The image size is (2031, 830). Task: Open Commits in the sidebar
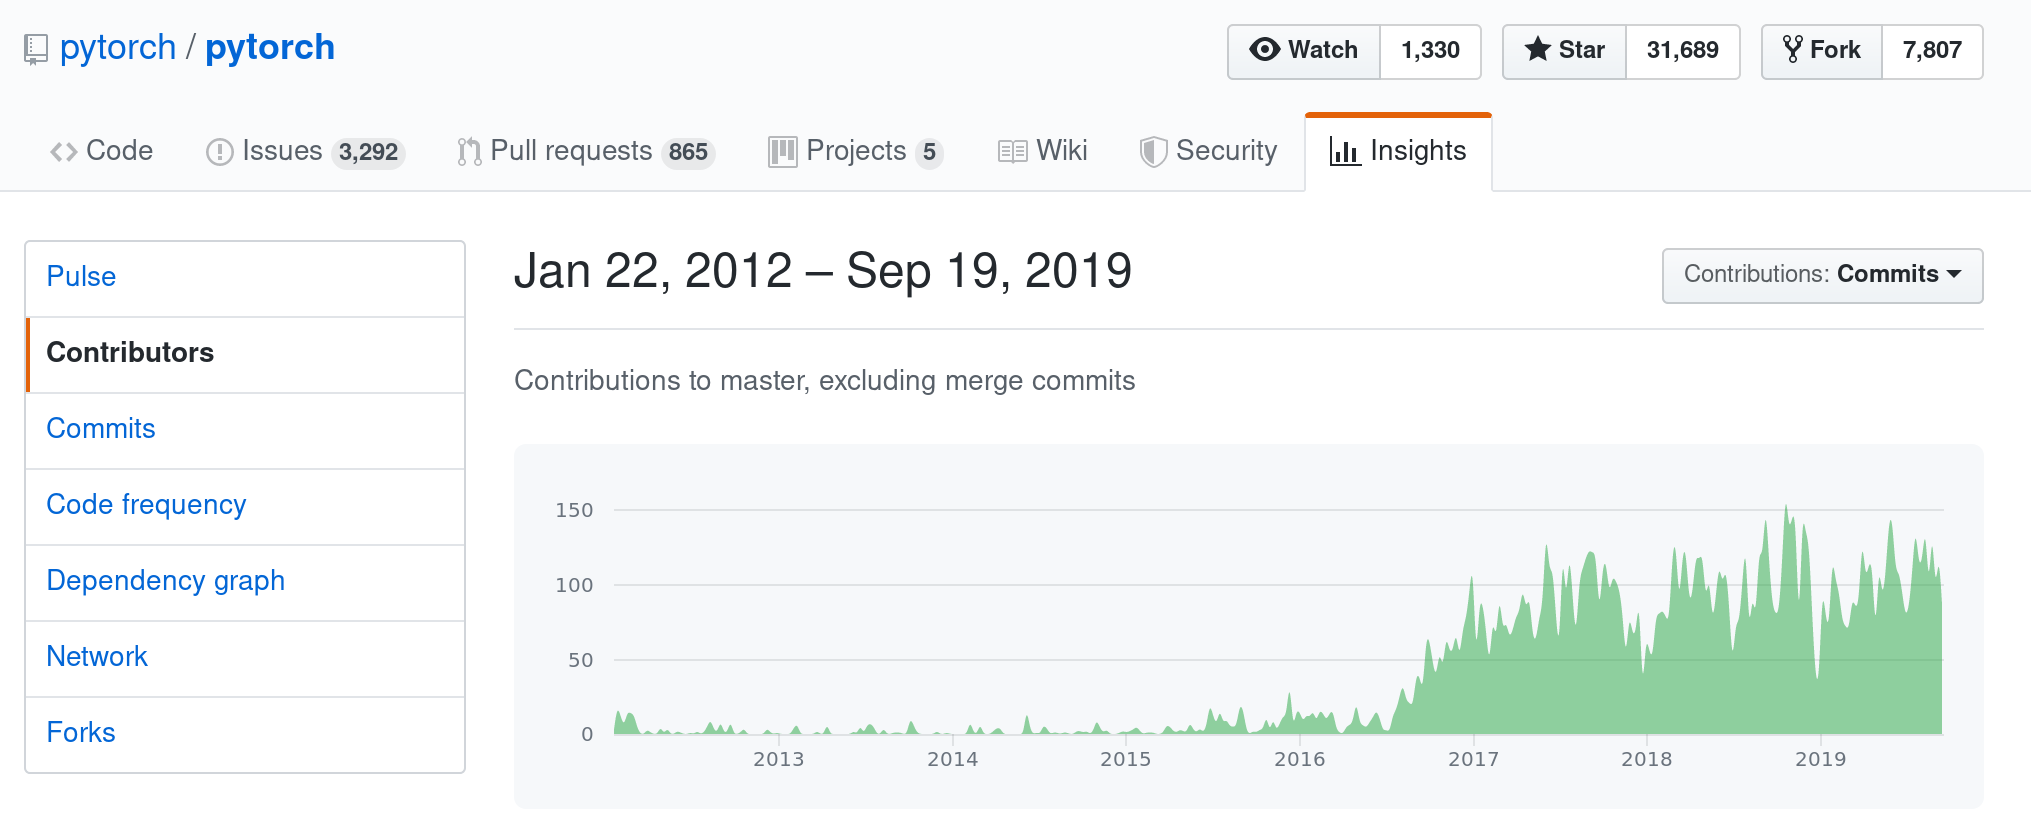click(x=245, y=429)
